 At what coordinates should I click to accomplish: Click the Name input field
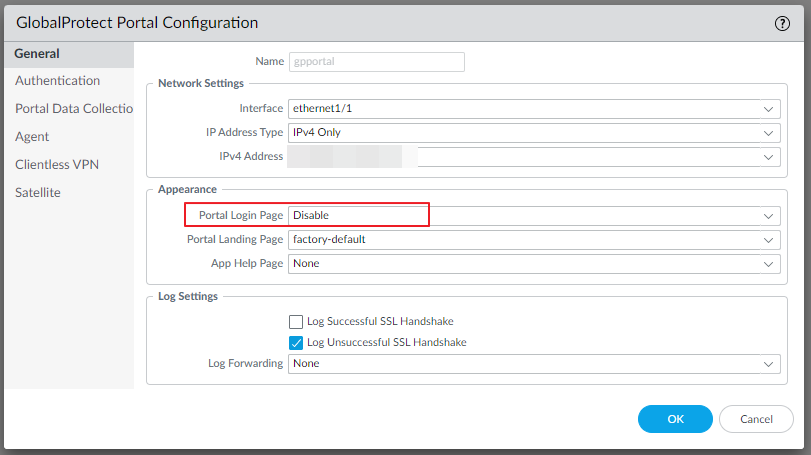pos(376,62)
